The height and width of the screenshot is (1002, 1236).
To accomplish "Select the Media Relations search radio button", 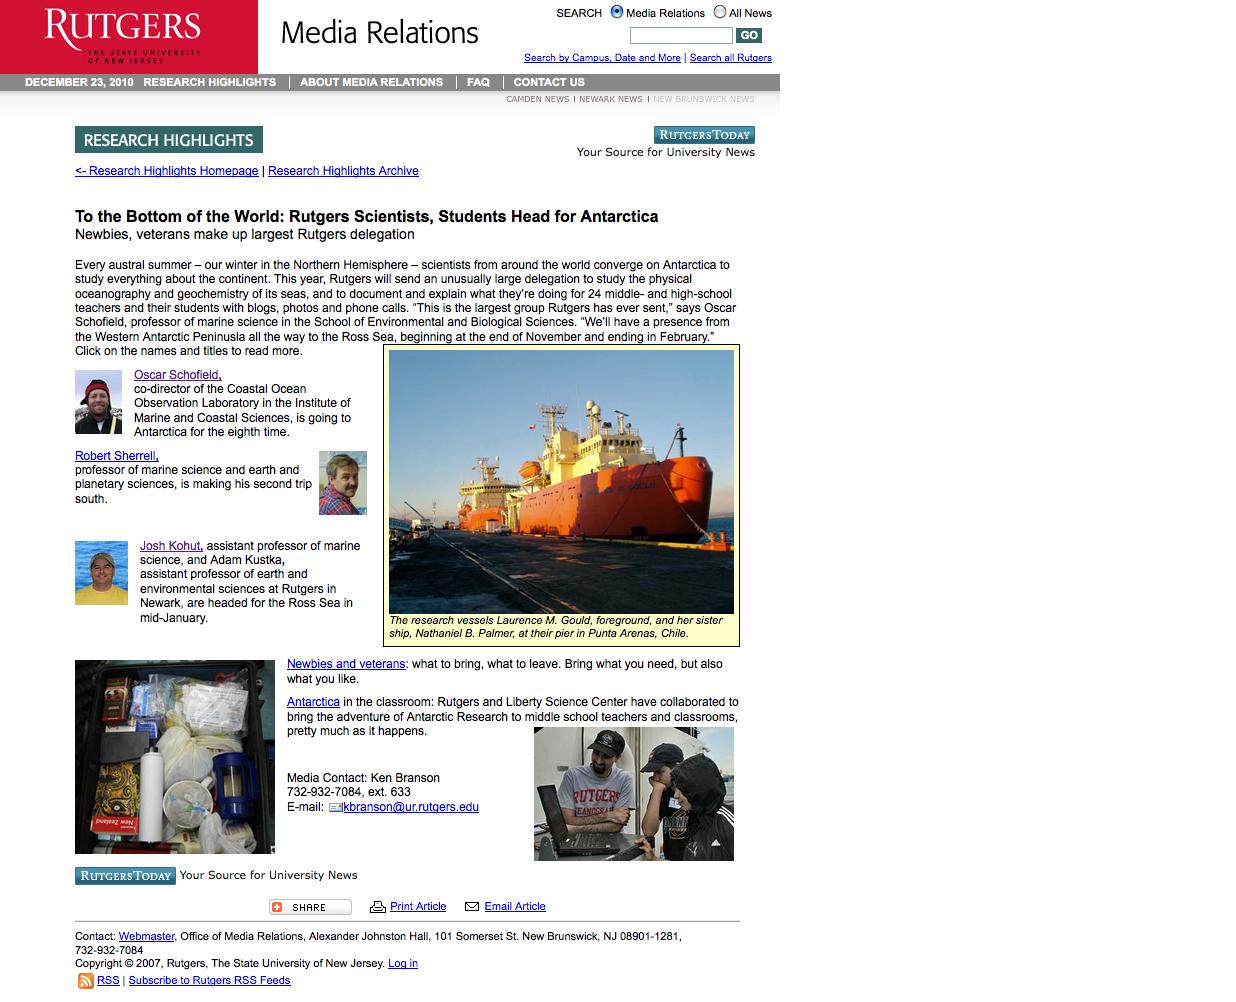I will point(617,12).
